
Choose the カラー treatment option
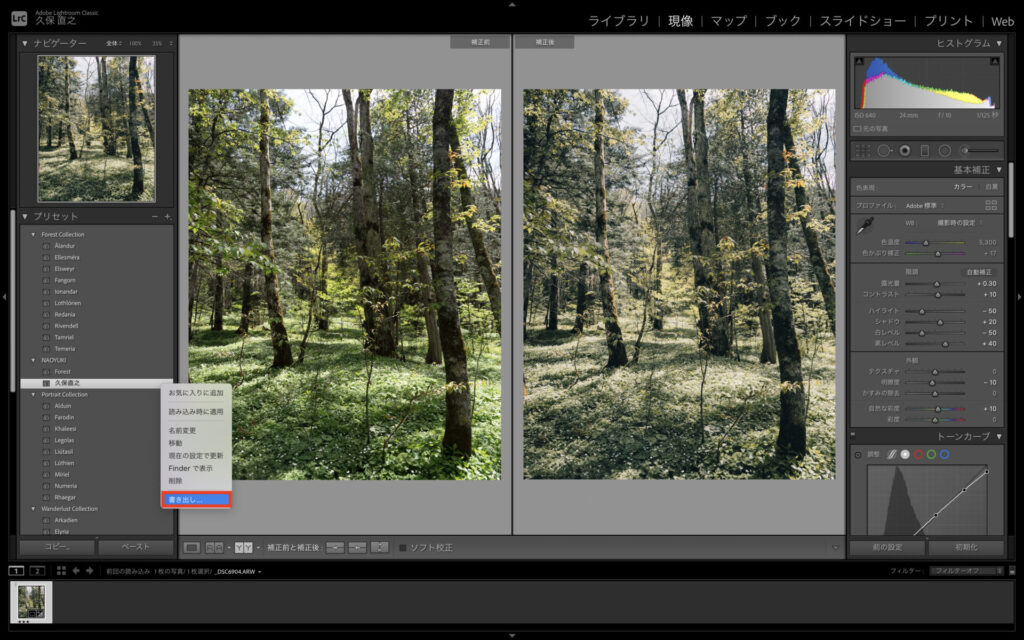pyautogui.click(x=963, y=187)
